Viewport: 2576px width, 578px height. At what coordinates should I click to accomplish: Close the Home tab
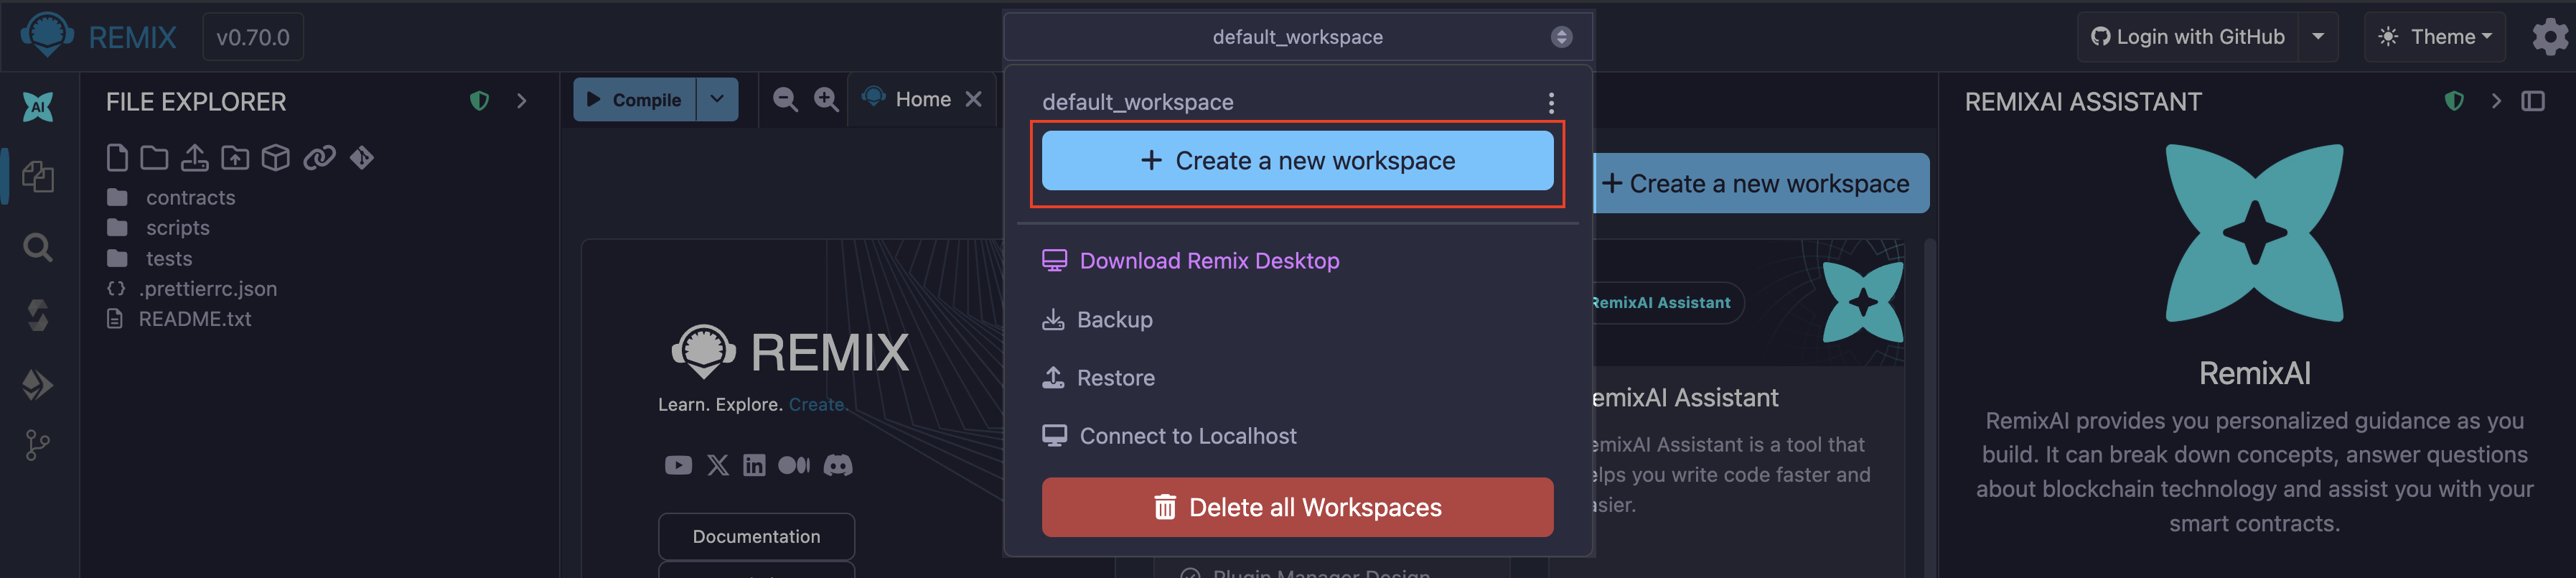[x=973, y=99]
